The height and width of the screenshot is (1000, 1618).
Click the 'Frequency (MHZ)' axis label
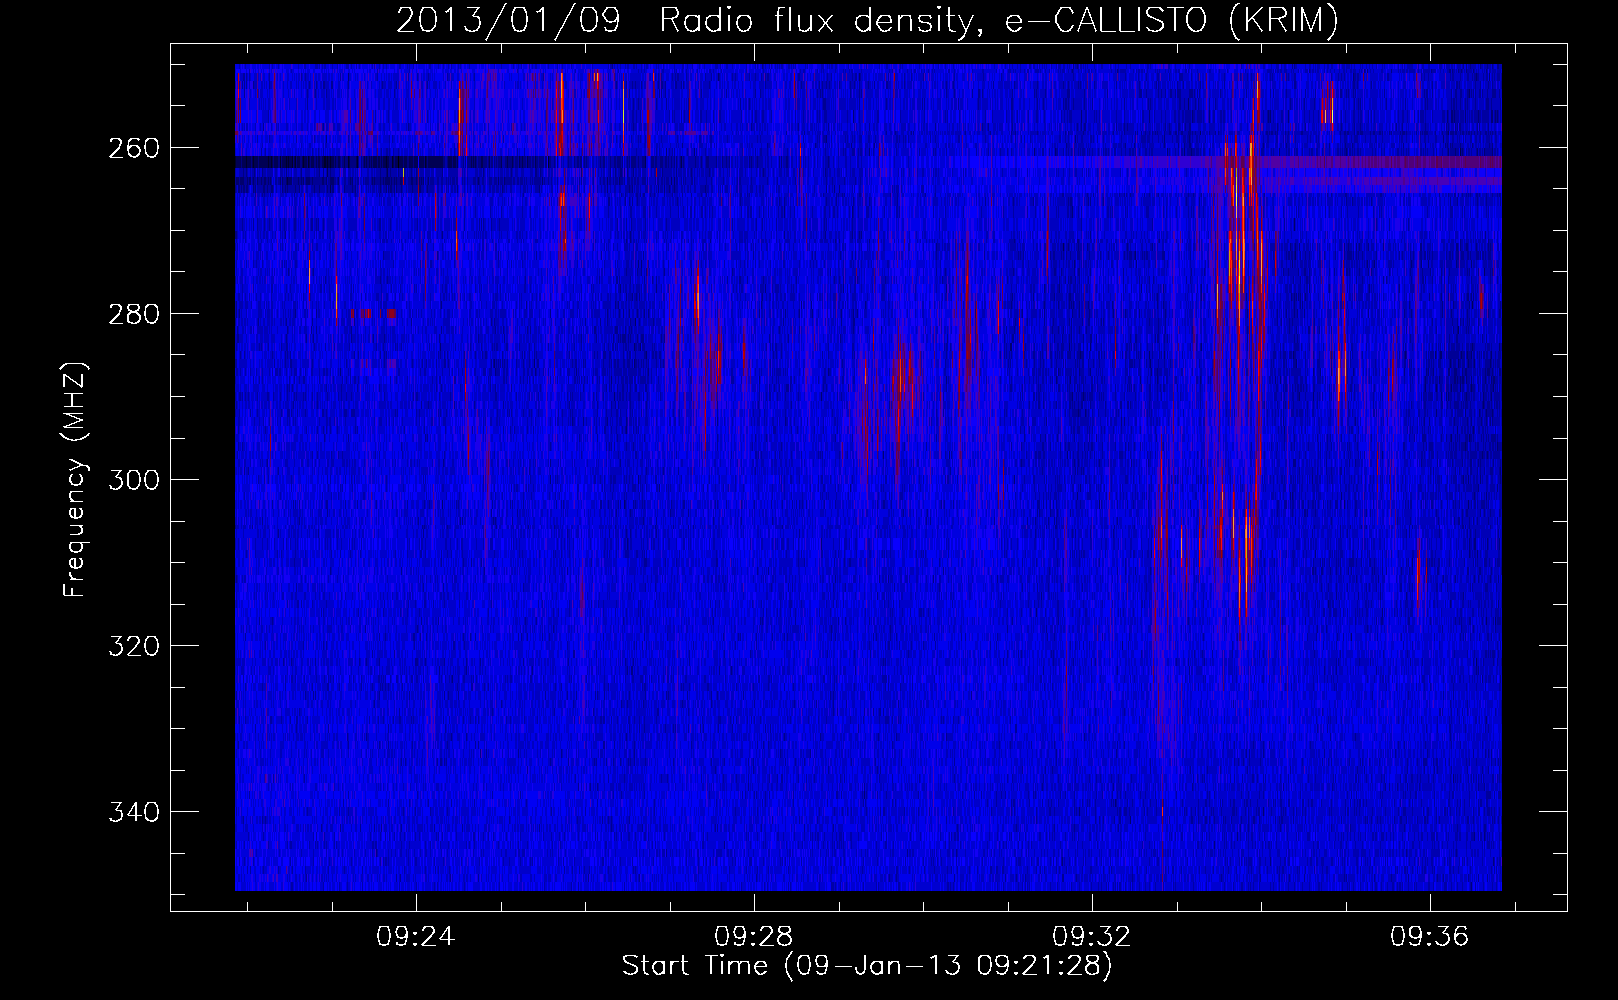(x=75, y=479)
